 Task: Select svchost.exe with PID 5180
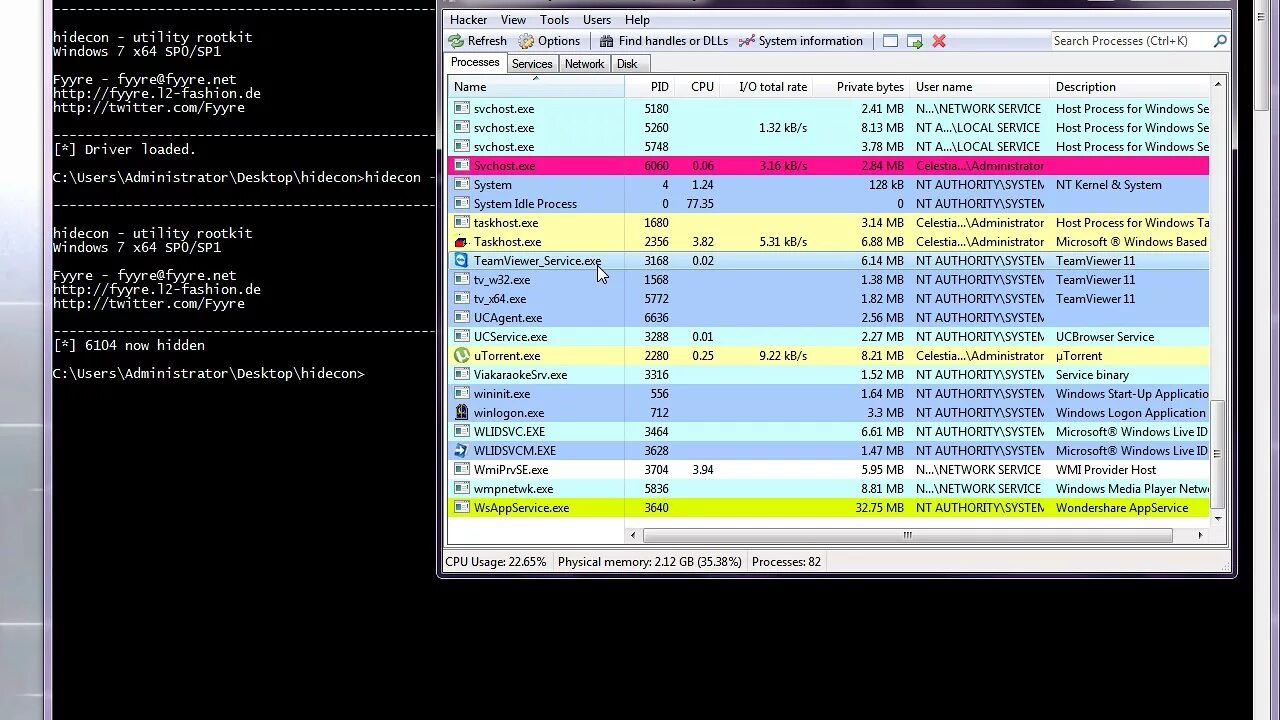click(828, 109)
